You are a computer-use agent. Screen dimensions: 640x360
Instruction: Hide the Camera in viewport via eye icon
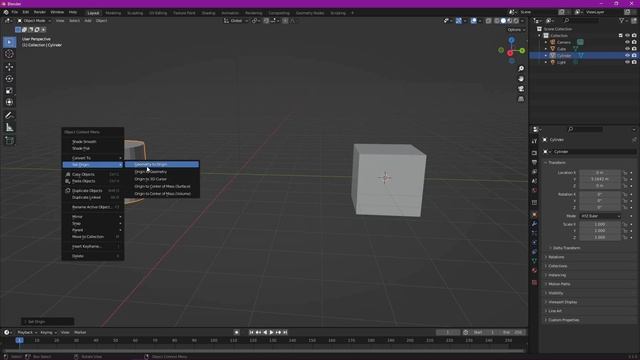pos(627,42)
